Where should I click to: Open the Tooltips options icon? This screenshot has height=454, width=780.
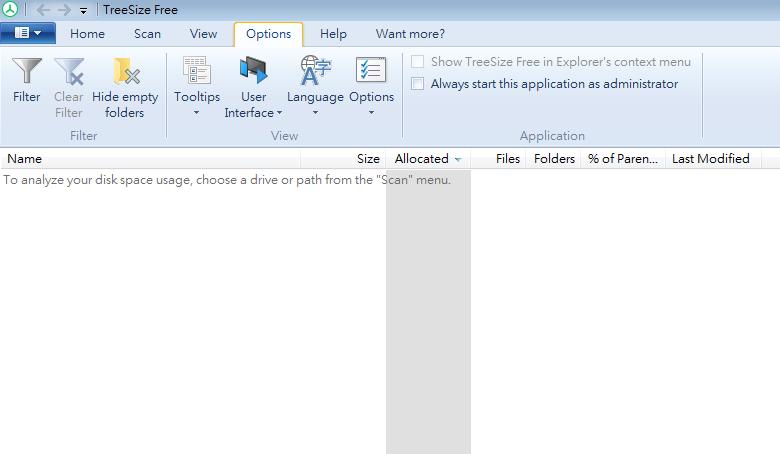(197, 70)
